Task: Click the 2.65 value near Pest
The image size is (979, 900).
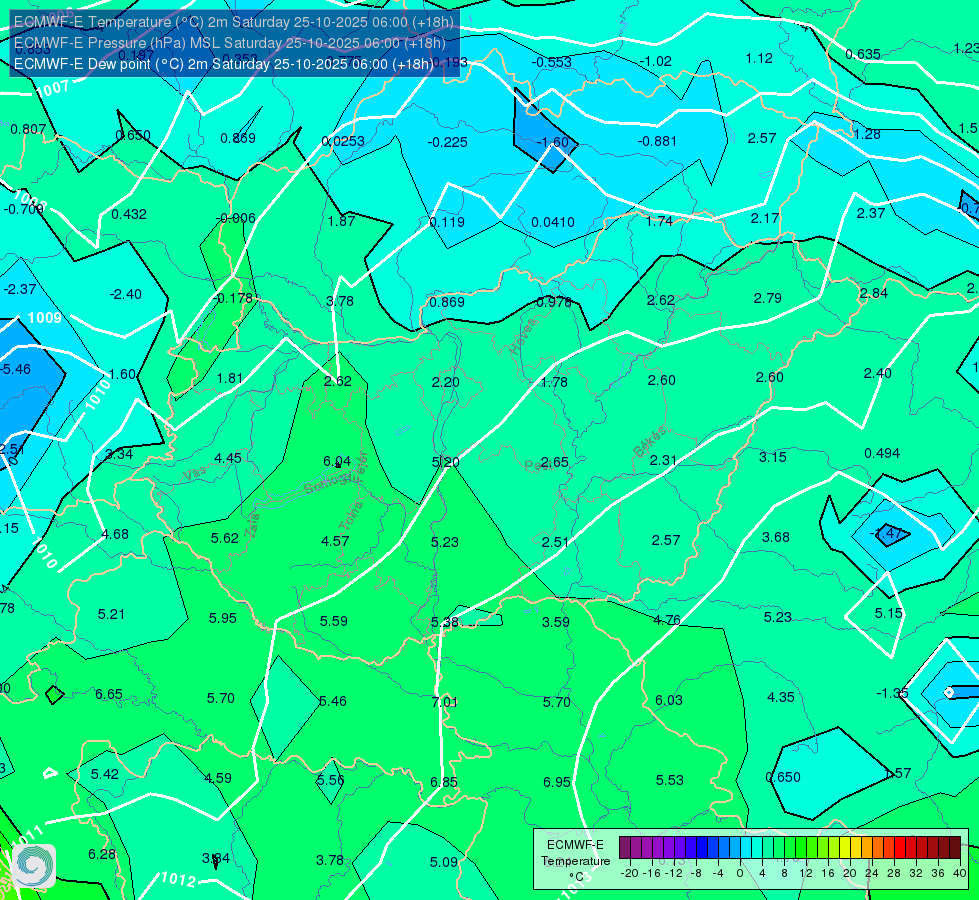Action: point(554,462)
